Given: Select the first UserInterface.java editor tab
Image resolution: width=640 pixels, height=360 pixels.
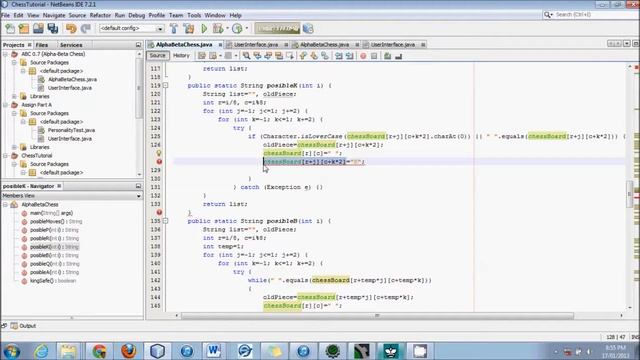Looking at the screenshot, I should (256, 44).
